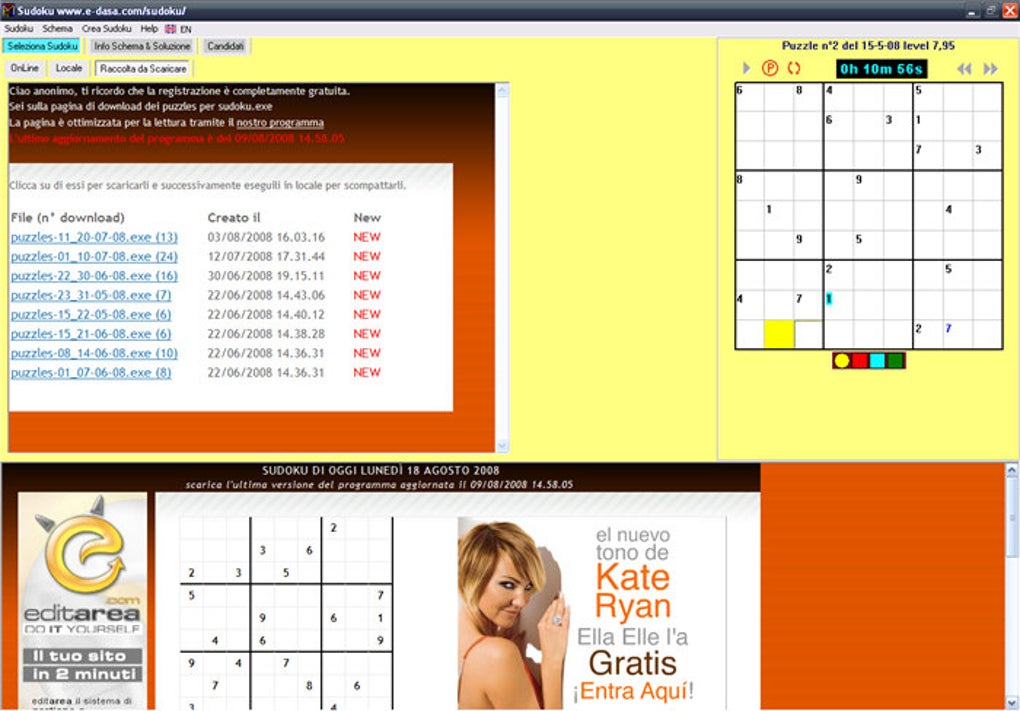Go to previous puzzle with rewind arrows
This screenshot has height=711, width=1020.
[964, 69]
